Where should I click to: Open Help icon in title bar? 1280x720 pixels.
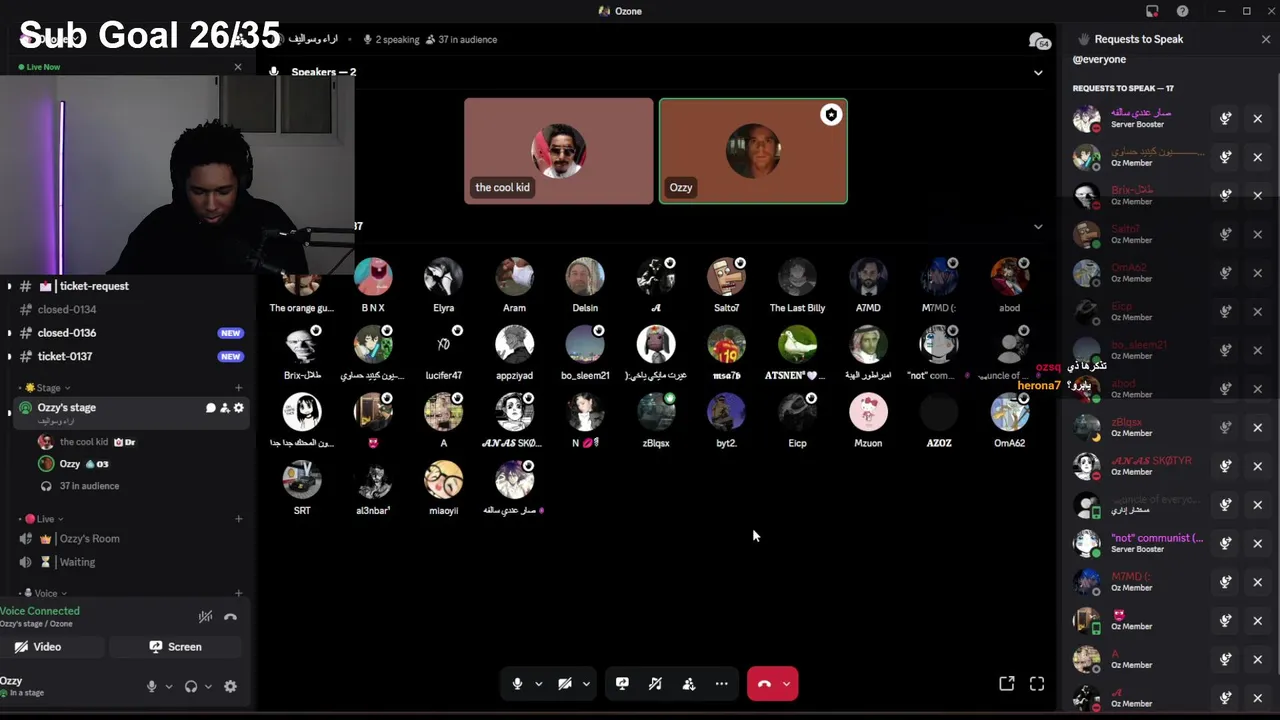click(1183, 11)
